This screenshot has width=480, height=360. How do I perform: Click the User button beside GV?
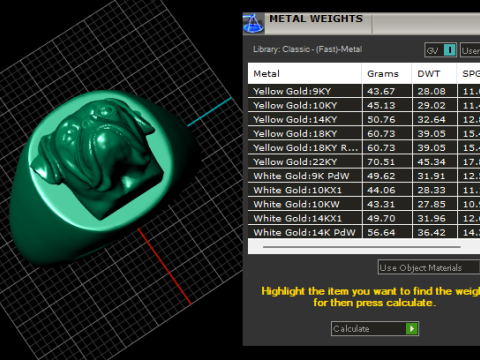coord(470,50)
